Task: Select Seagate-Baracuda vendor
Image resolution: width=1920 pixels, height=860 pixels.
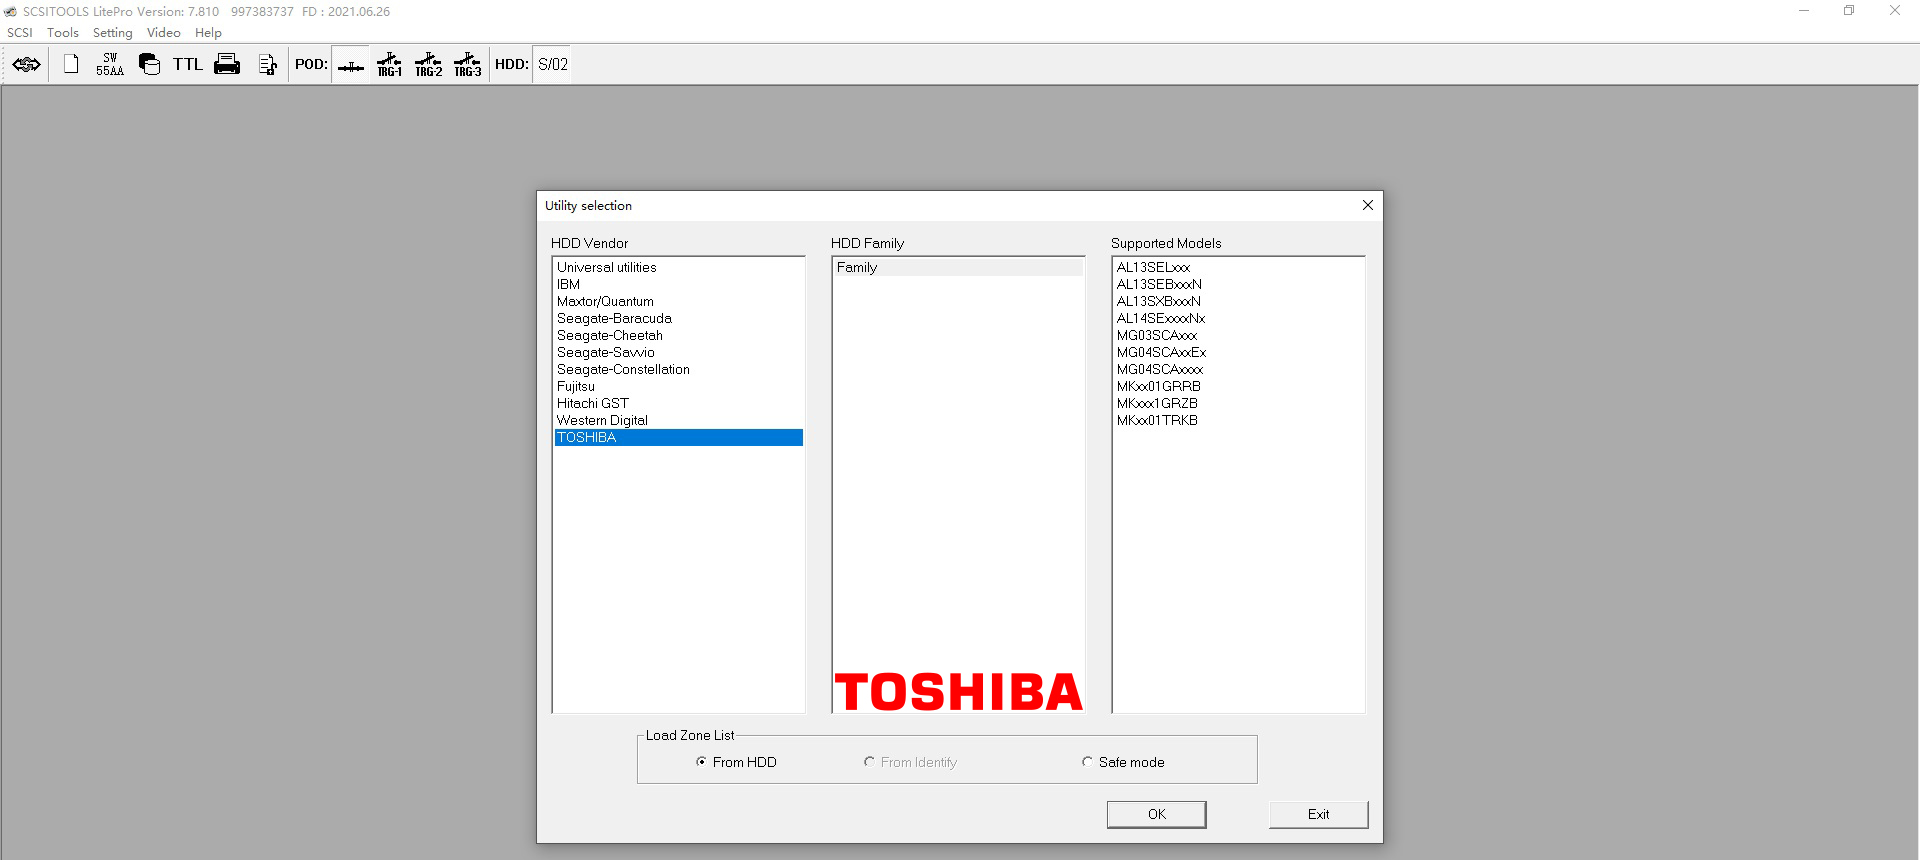Action: (679, 318)
